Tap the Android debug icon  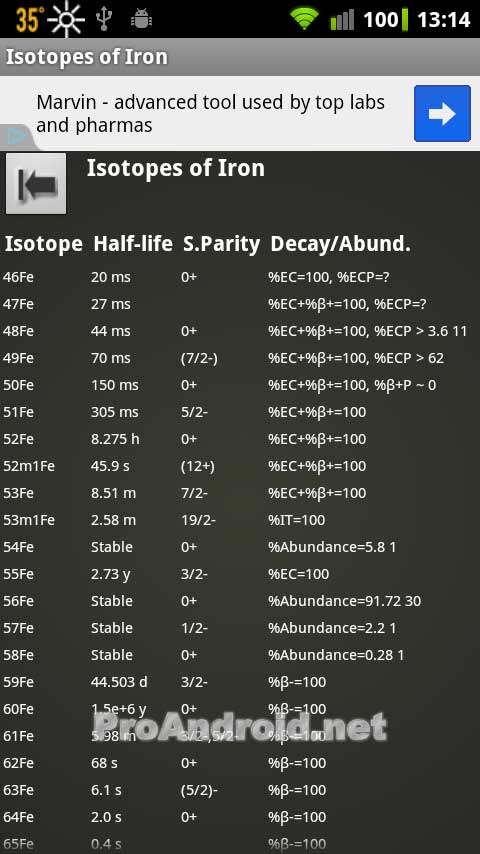pyautogui.click(x=141, y=20)
